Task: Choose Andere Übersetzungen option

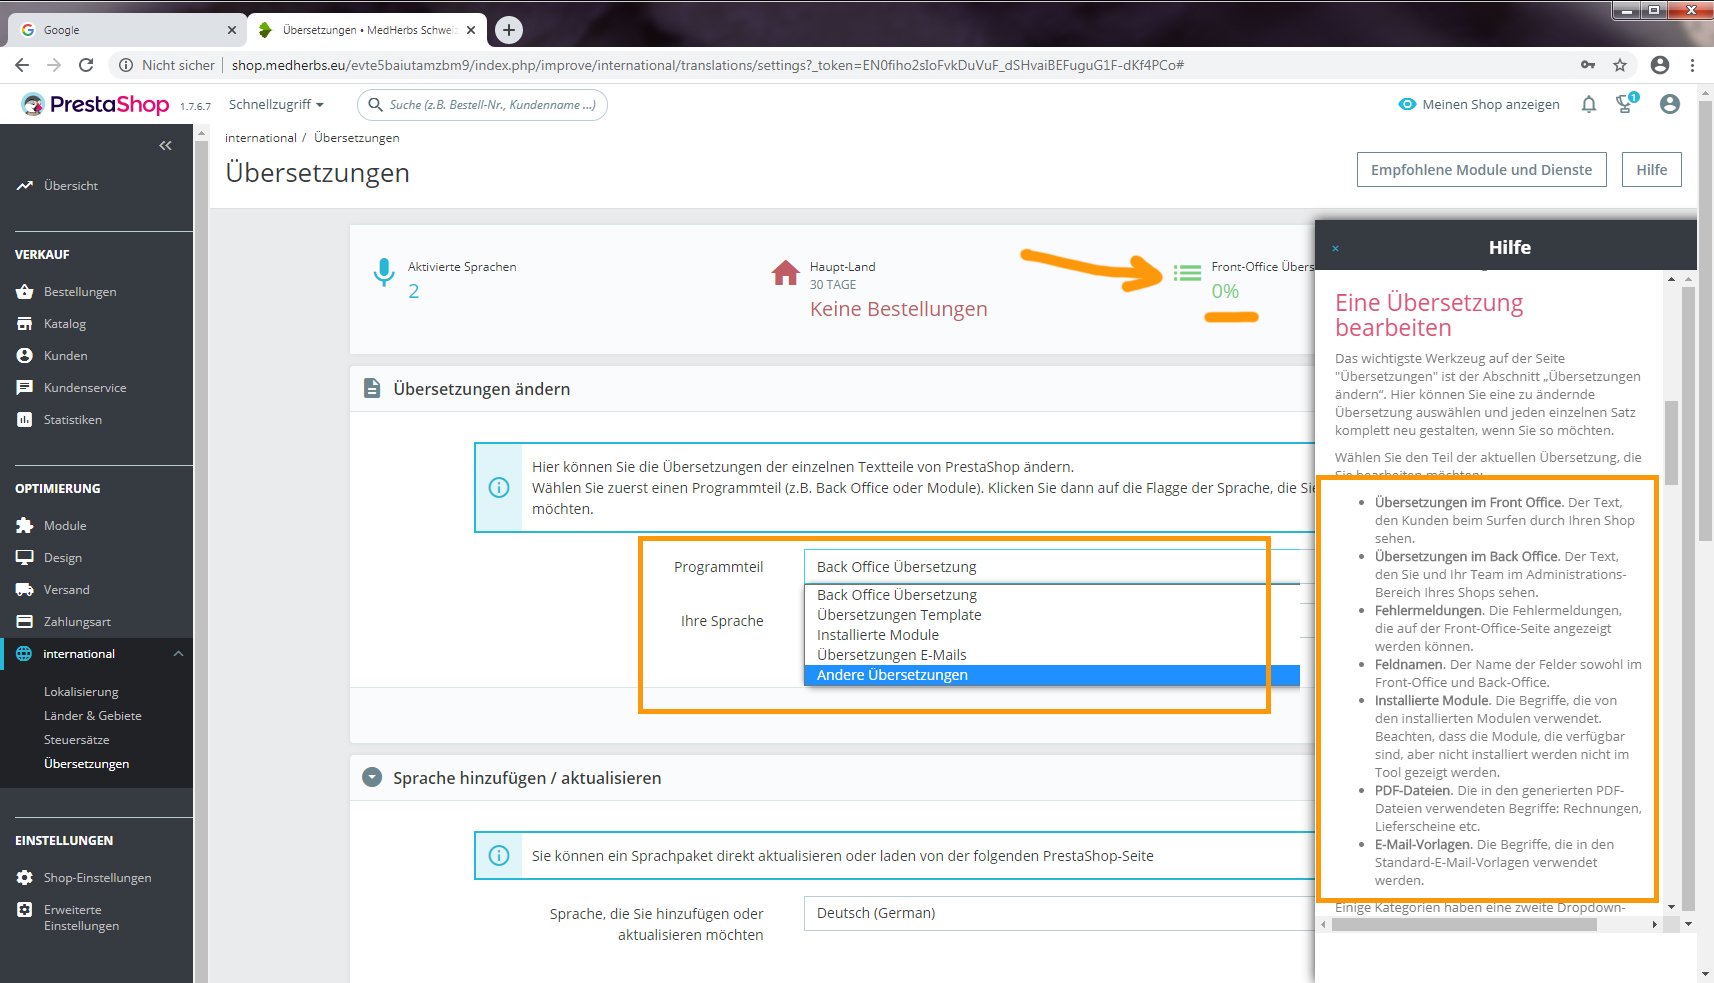Action: pyautogui.click(x=1051, y=675)
